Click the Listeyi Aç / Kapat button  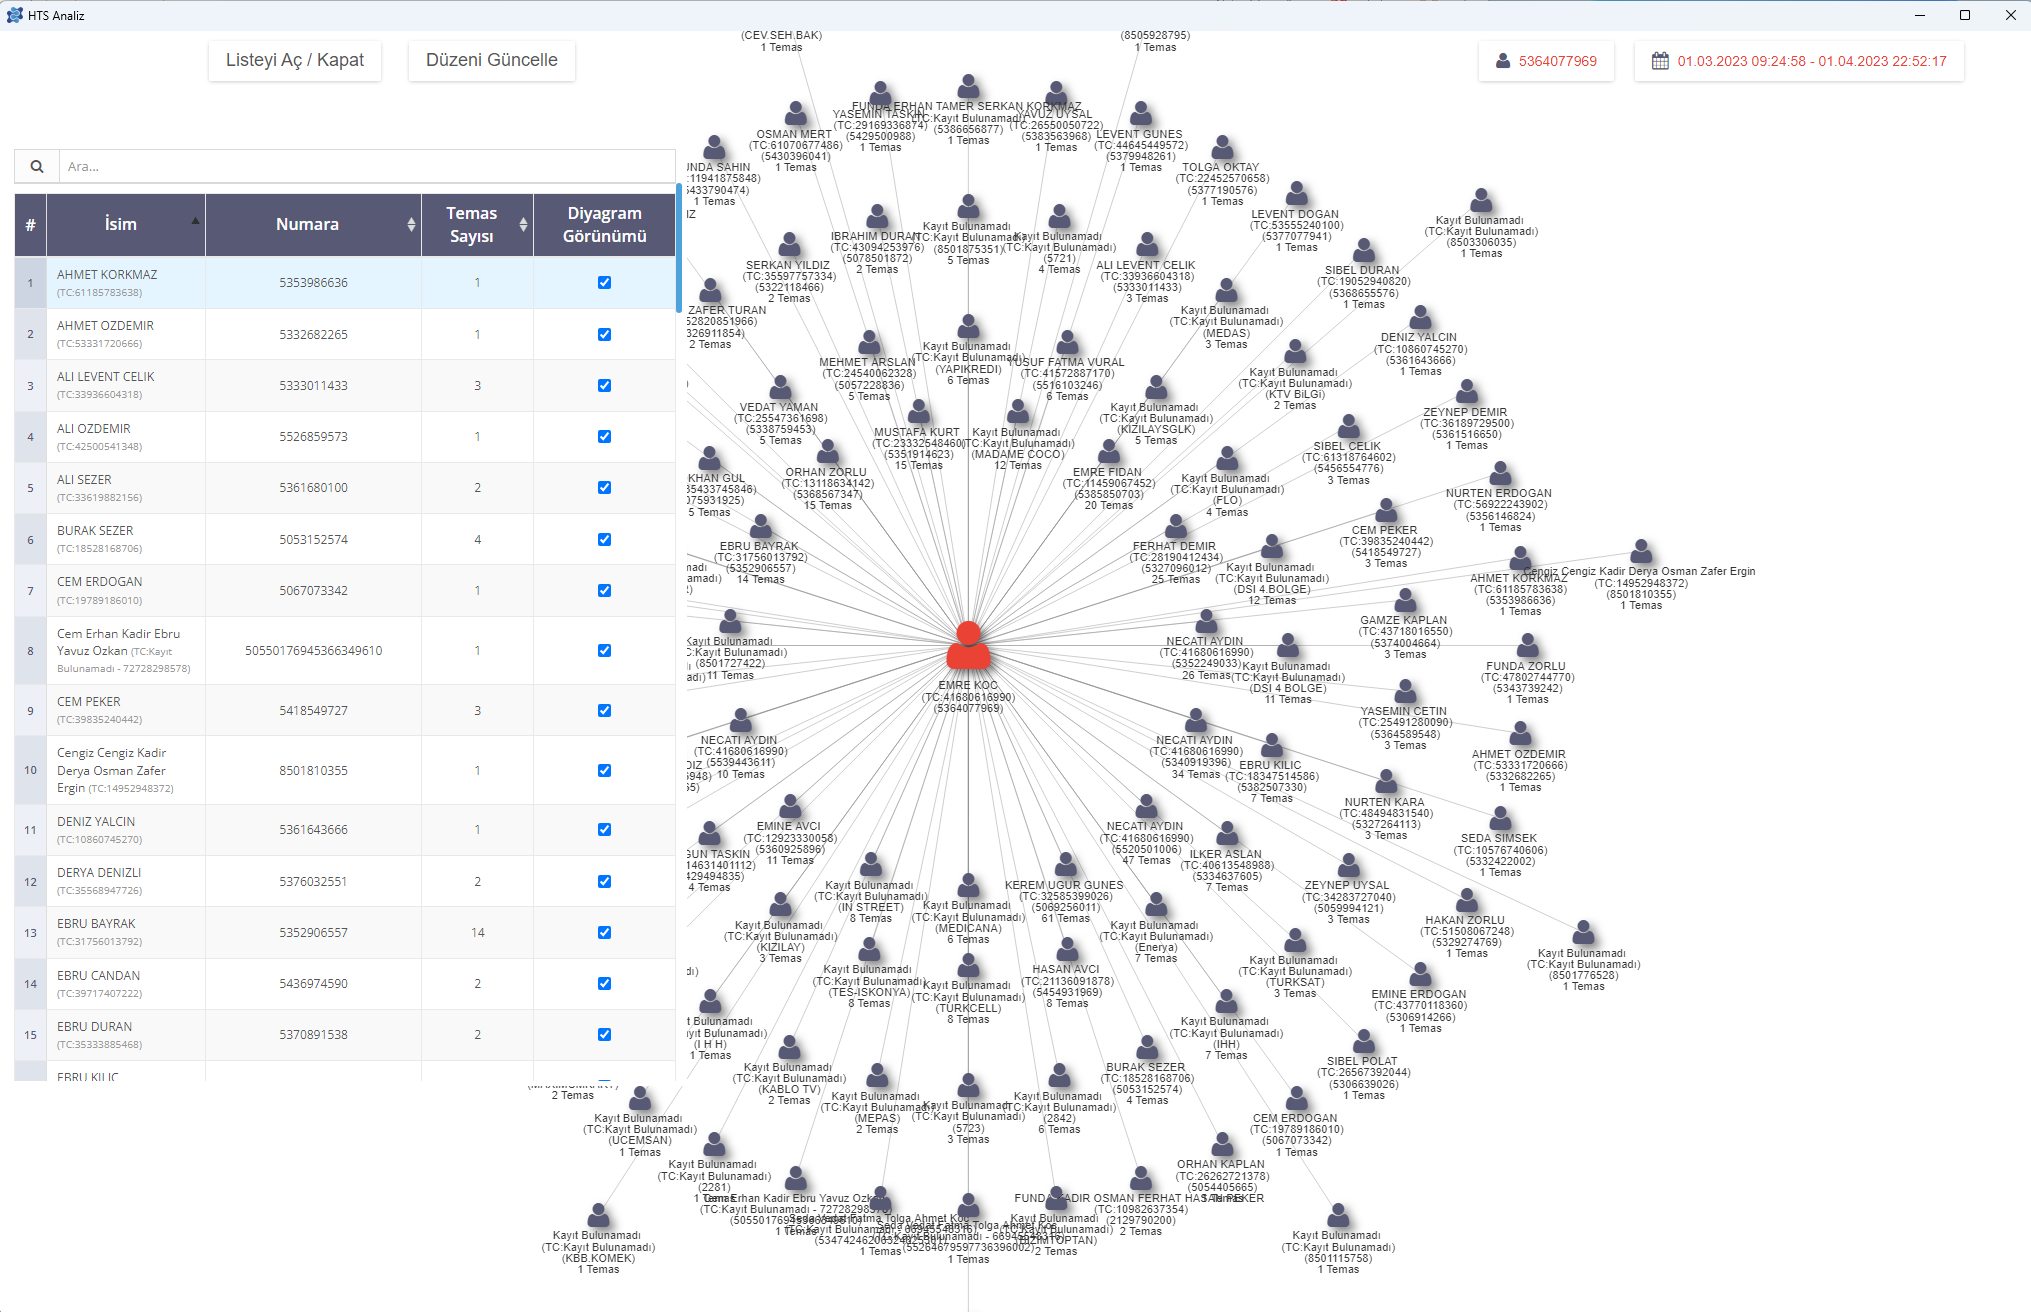pyautogui.click(x=295, y=60)
